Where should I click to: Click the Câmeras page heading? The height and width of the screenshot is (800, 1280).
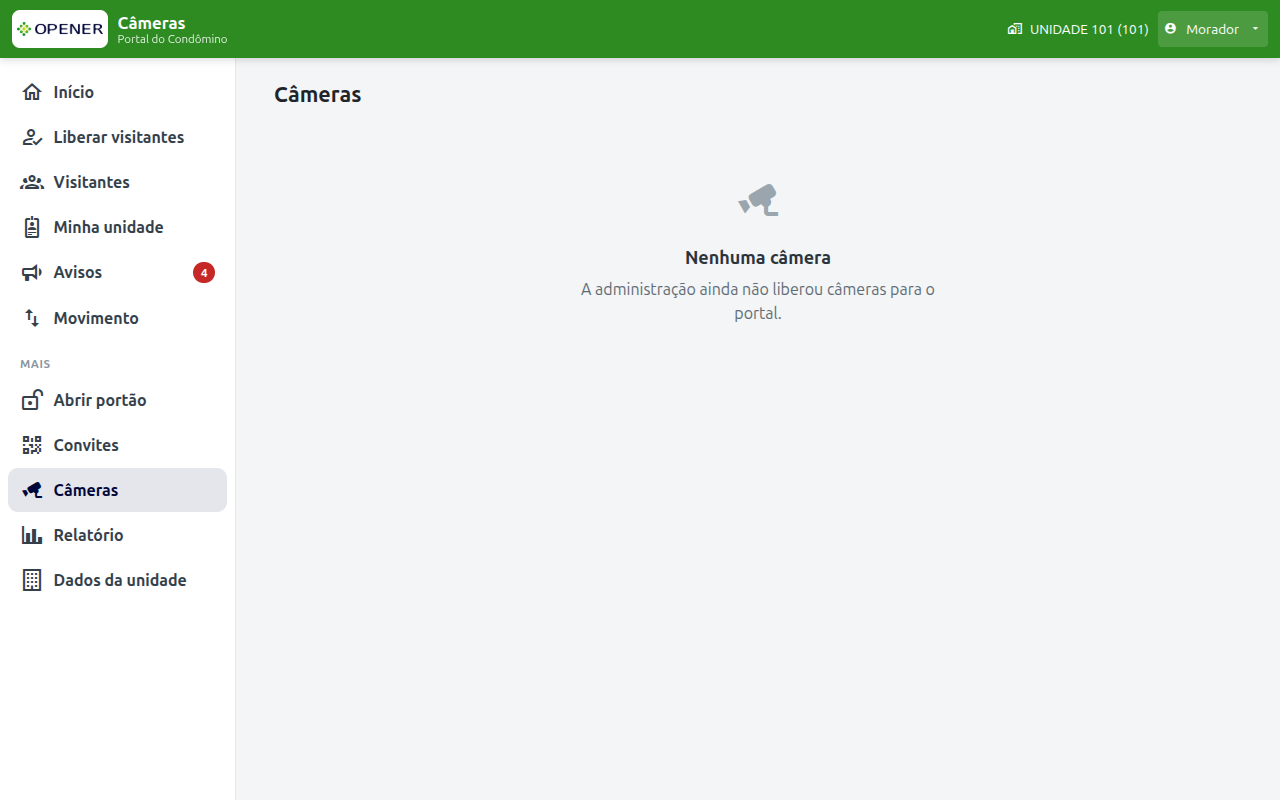(318, 94)
